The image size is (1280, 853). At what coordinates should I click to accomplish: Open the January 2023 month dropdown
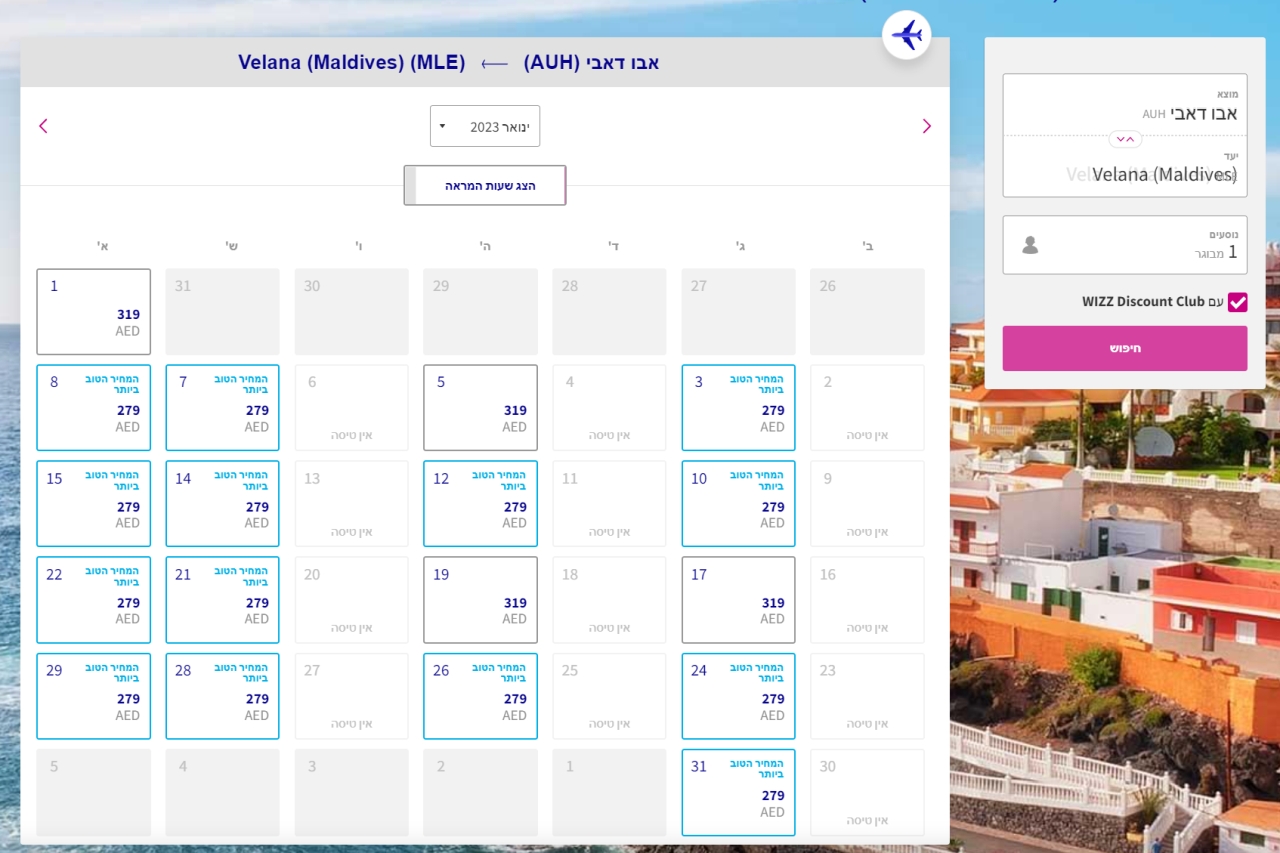point(485,126)
